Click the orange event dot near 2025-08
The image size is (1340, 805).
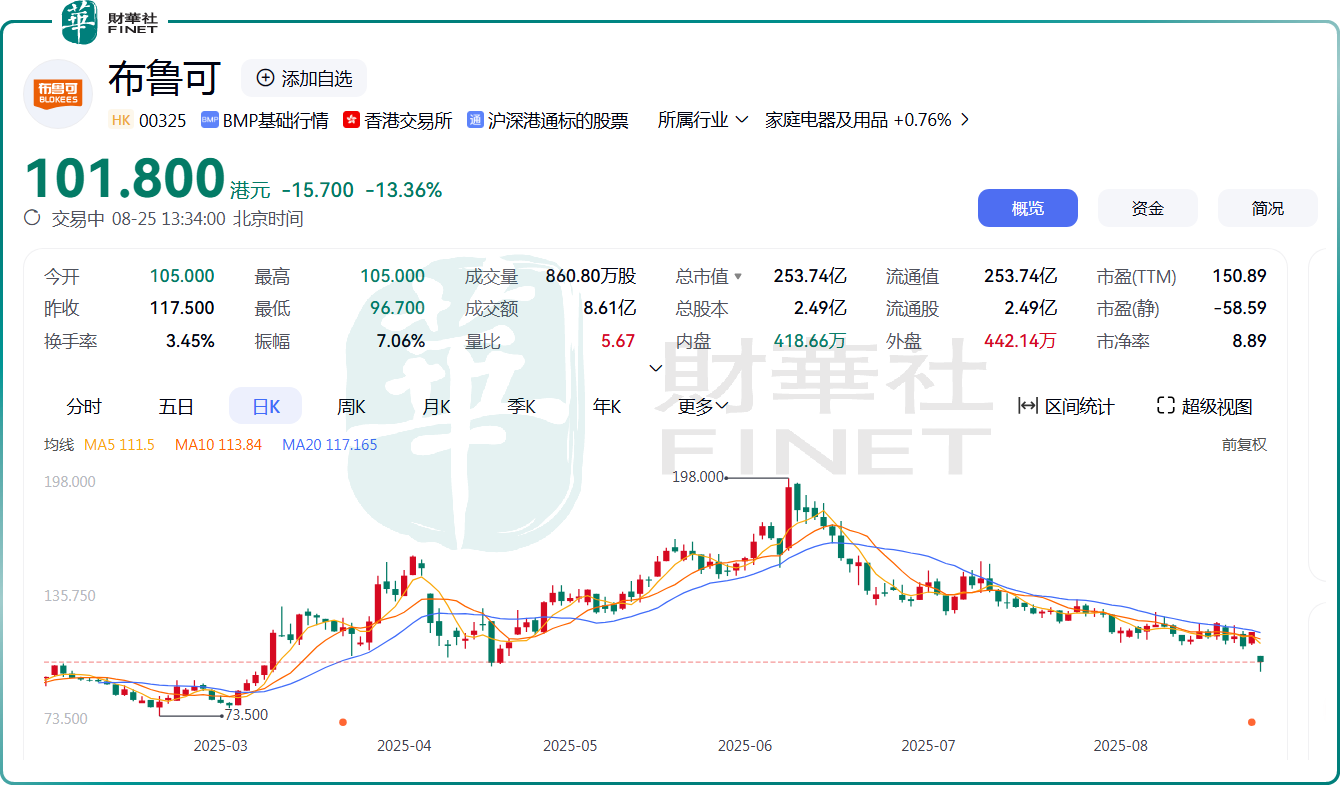(x=1251, y=722)
